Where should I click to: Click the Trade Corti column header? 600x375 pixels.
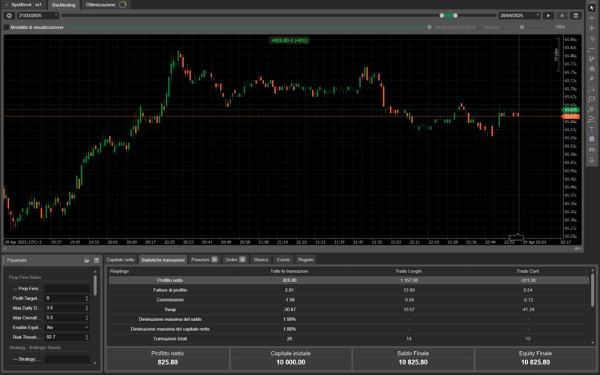(528, 271)
